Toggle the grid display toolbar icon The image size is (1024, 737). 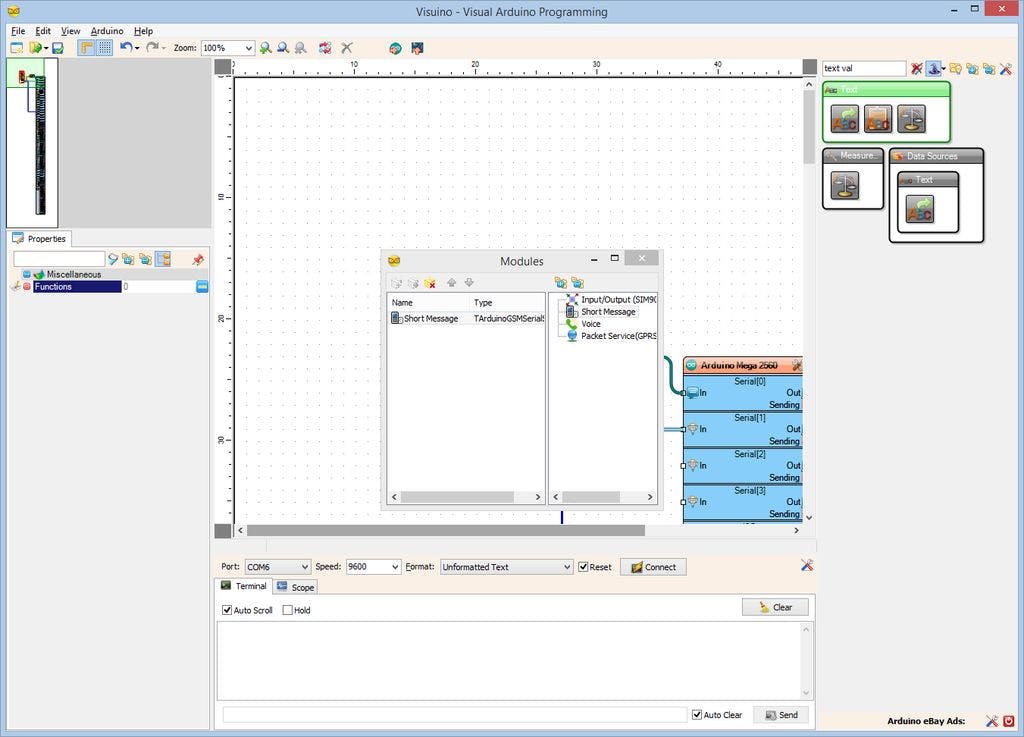pos(104,48)
